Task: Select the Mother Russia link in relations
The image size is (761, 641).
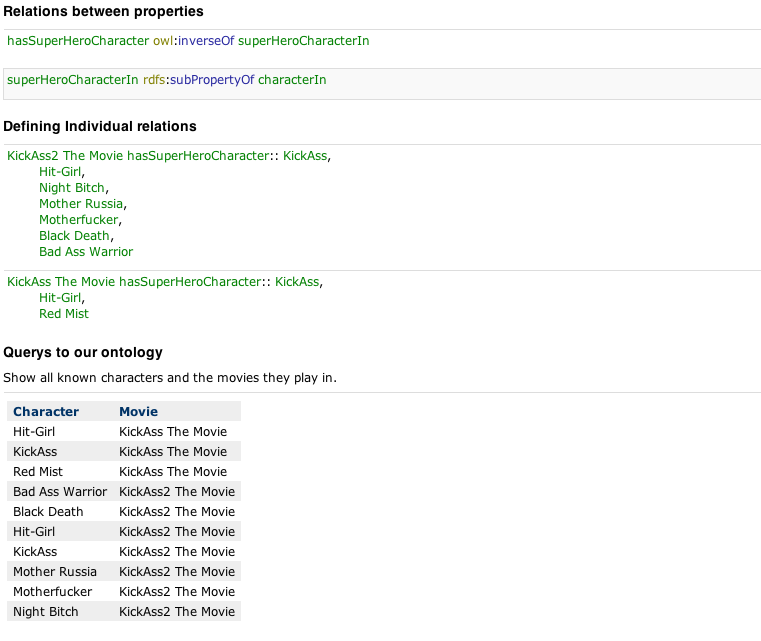Action: pos(81,204)
